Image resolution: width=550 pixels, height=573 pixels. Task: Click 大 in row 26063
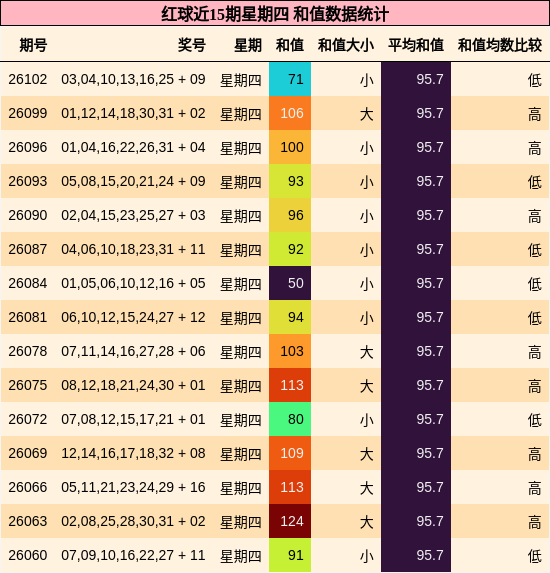point(367,522)
